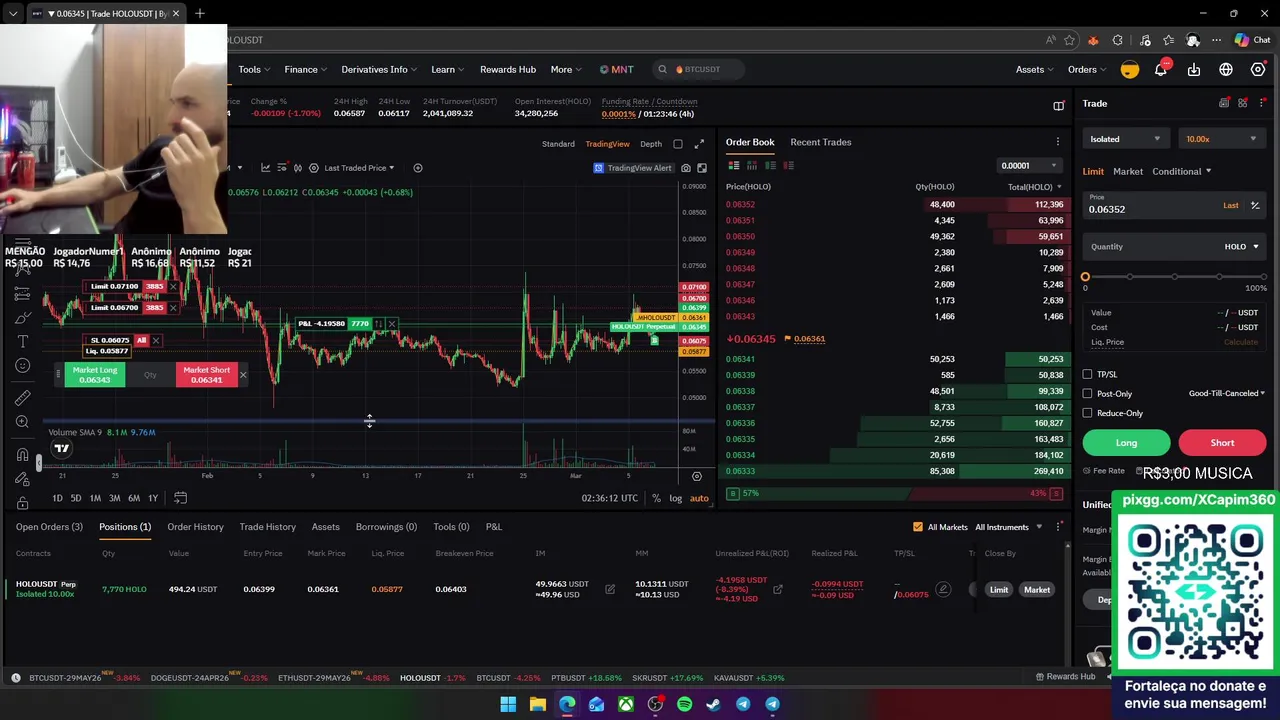Open tutorial book icon above order book

coord(1059,106)
